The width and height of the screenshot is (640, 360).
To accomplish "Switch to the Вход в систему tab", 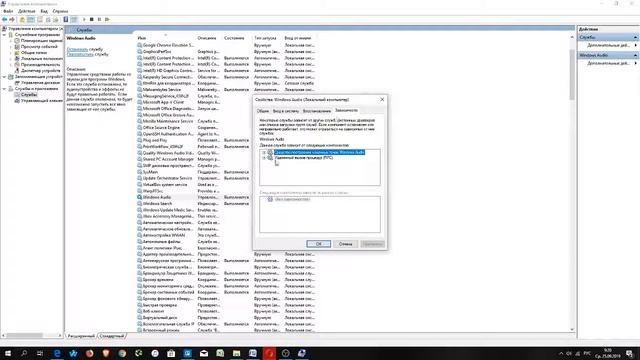I will (286, 111).
